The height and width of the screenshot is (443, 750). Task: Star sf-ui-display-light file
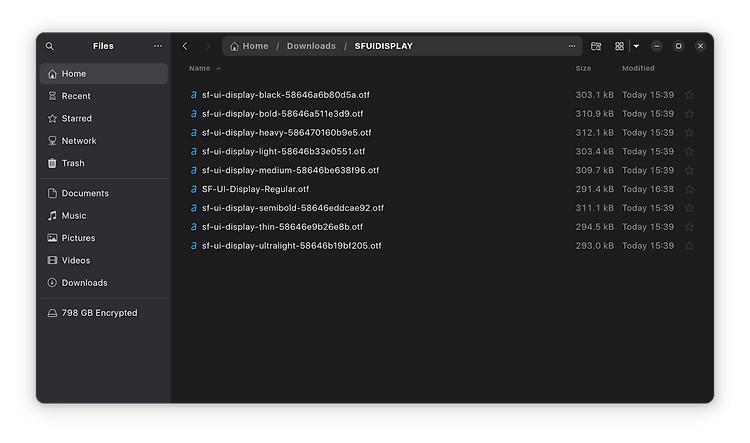pyautogui.click(x=689, y=152)
